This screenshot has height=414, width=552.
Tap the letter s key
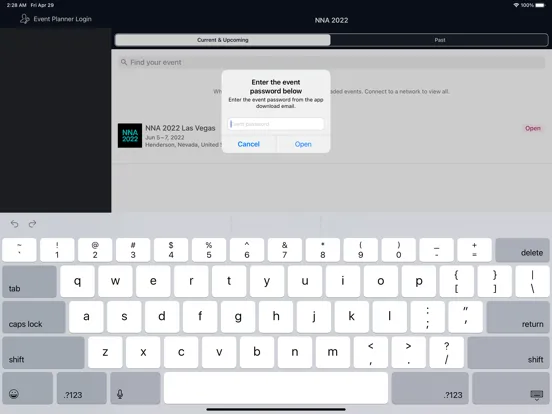point(124,317)
